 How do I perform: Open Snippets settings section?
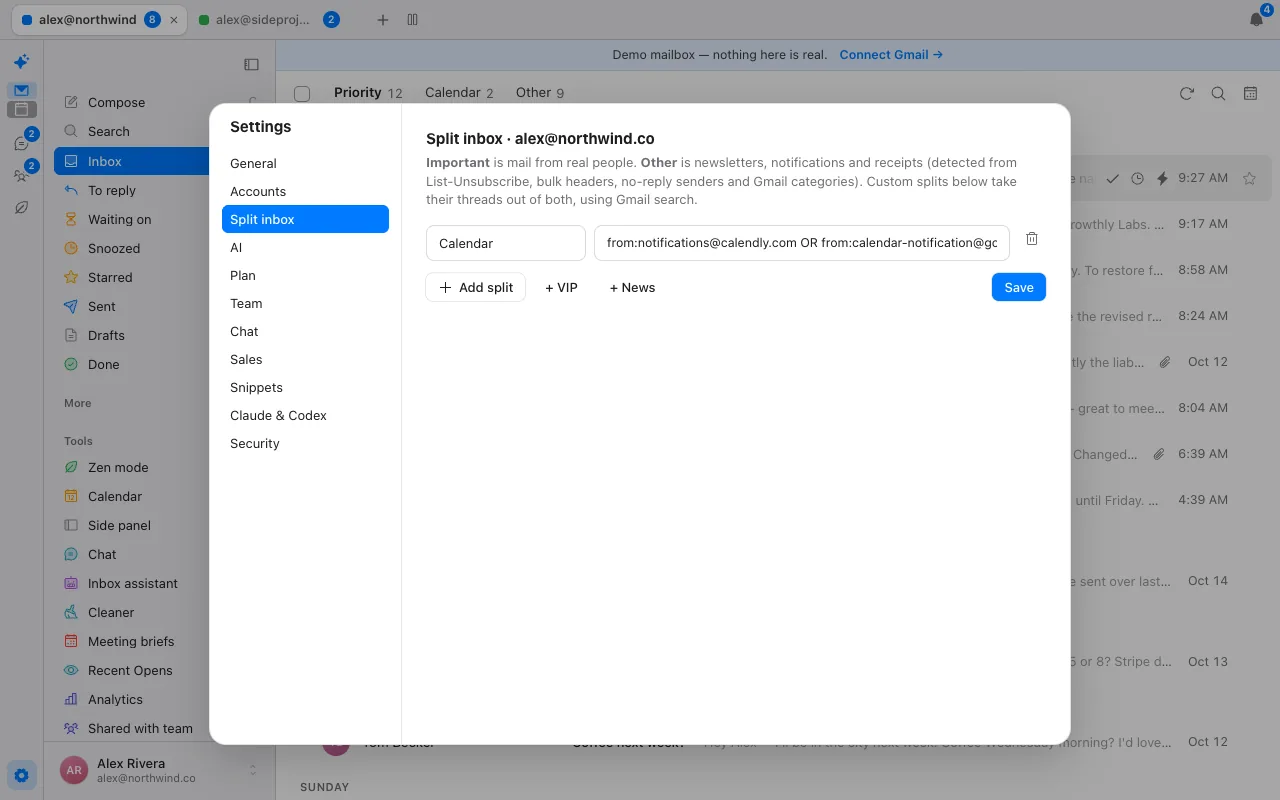(x=305, y=387)
